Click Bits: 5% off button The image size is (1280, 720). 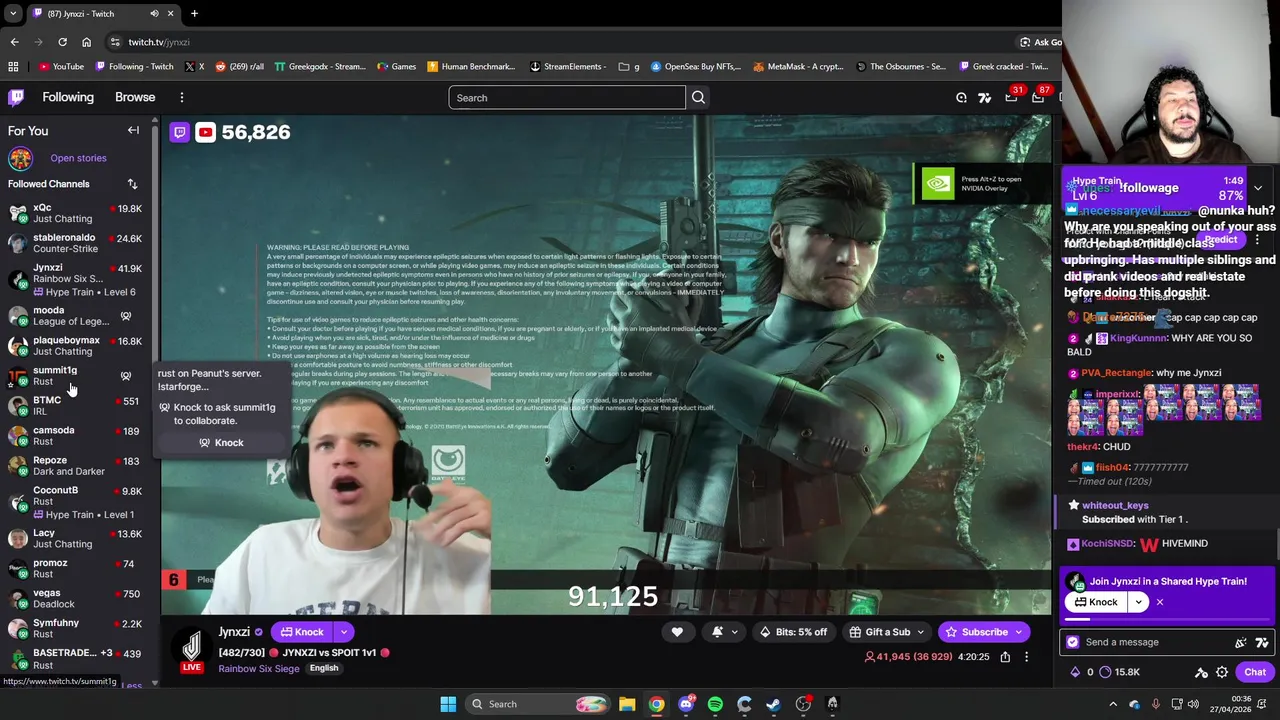click(x=794, y=632)
